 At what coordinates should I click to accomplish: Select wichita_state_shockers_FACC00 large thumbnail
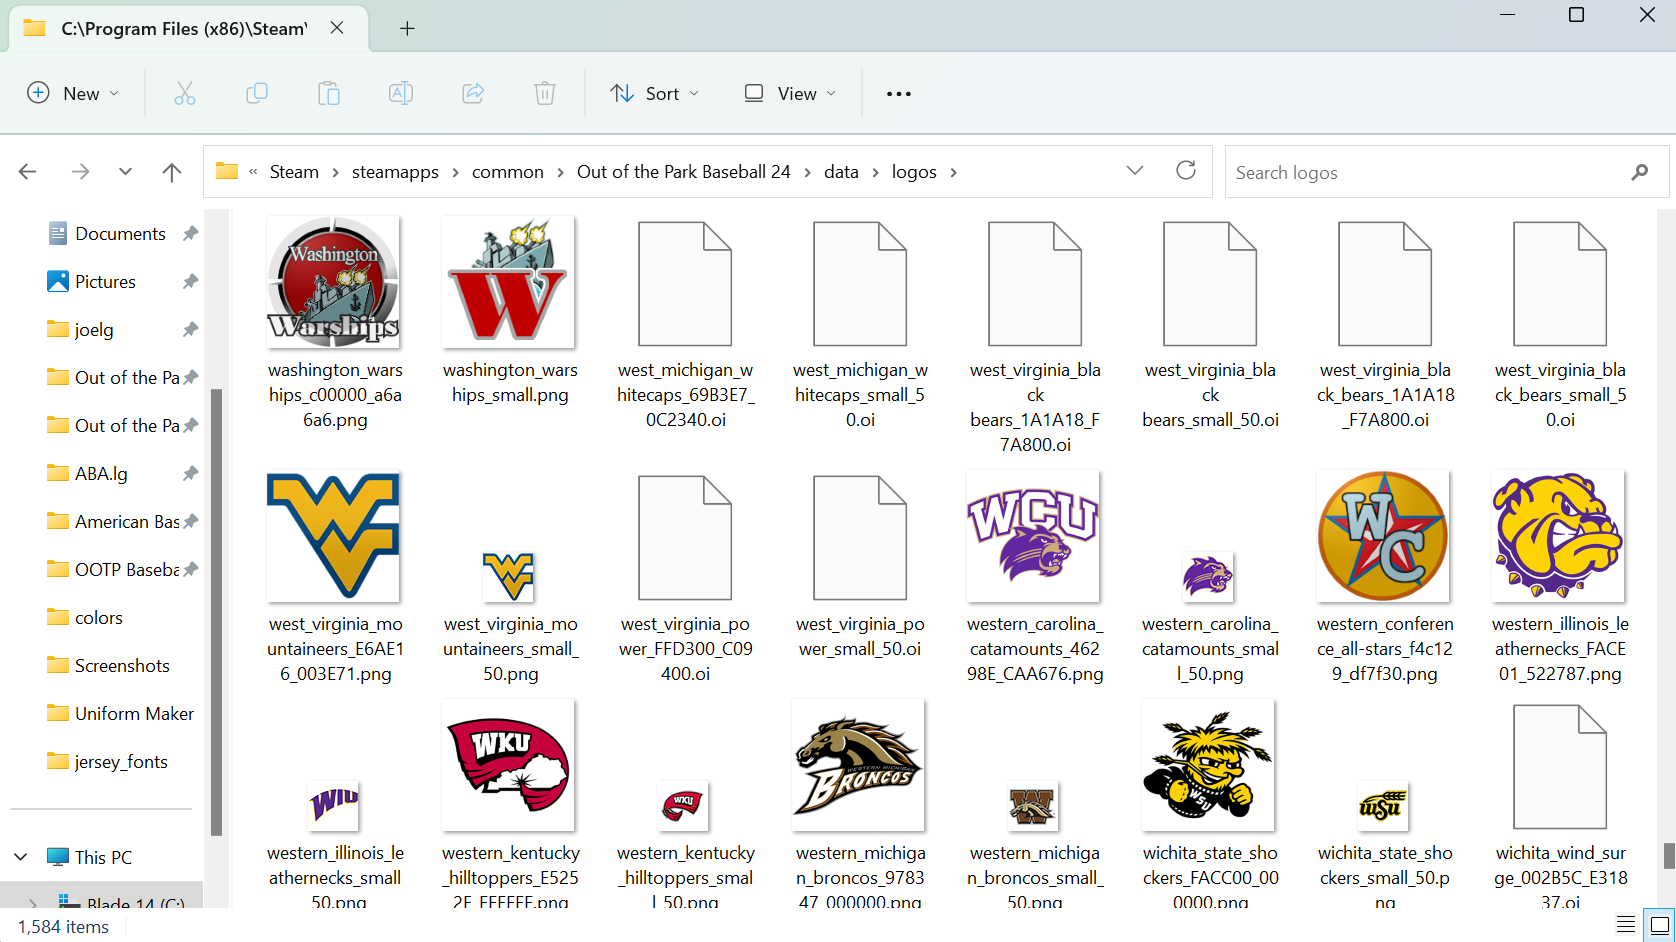(x=1209, y=765)
